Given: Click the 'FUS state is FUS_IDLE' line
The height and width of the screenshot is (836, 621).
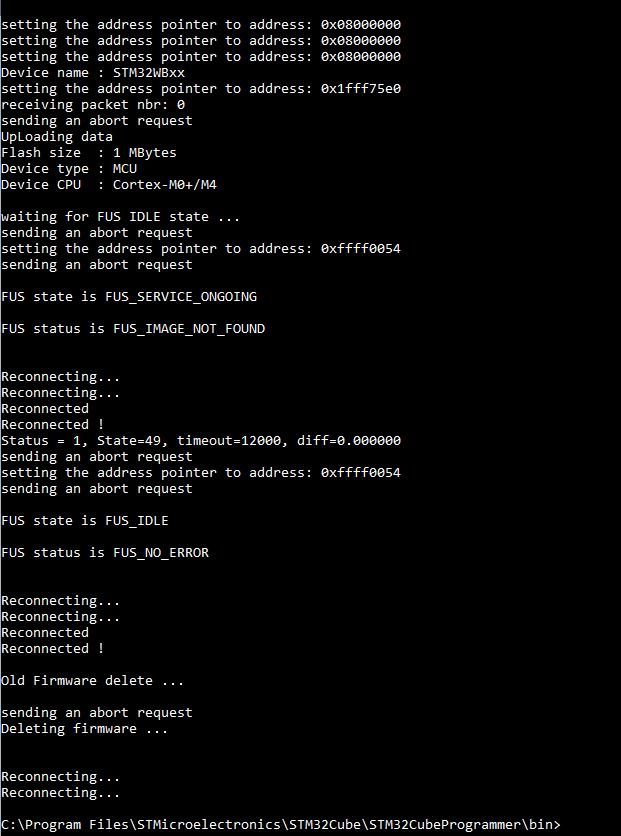Looking at the screenshot, I should [x=85, y=521].
